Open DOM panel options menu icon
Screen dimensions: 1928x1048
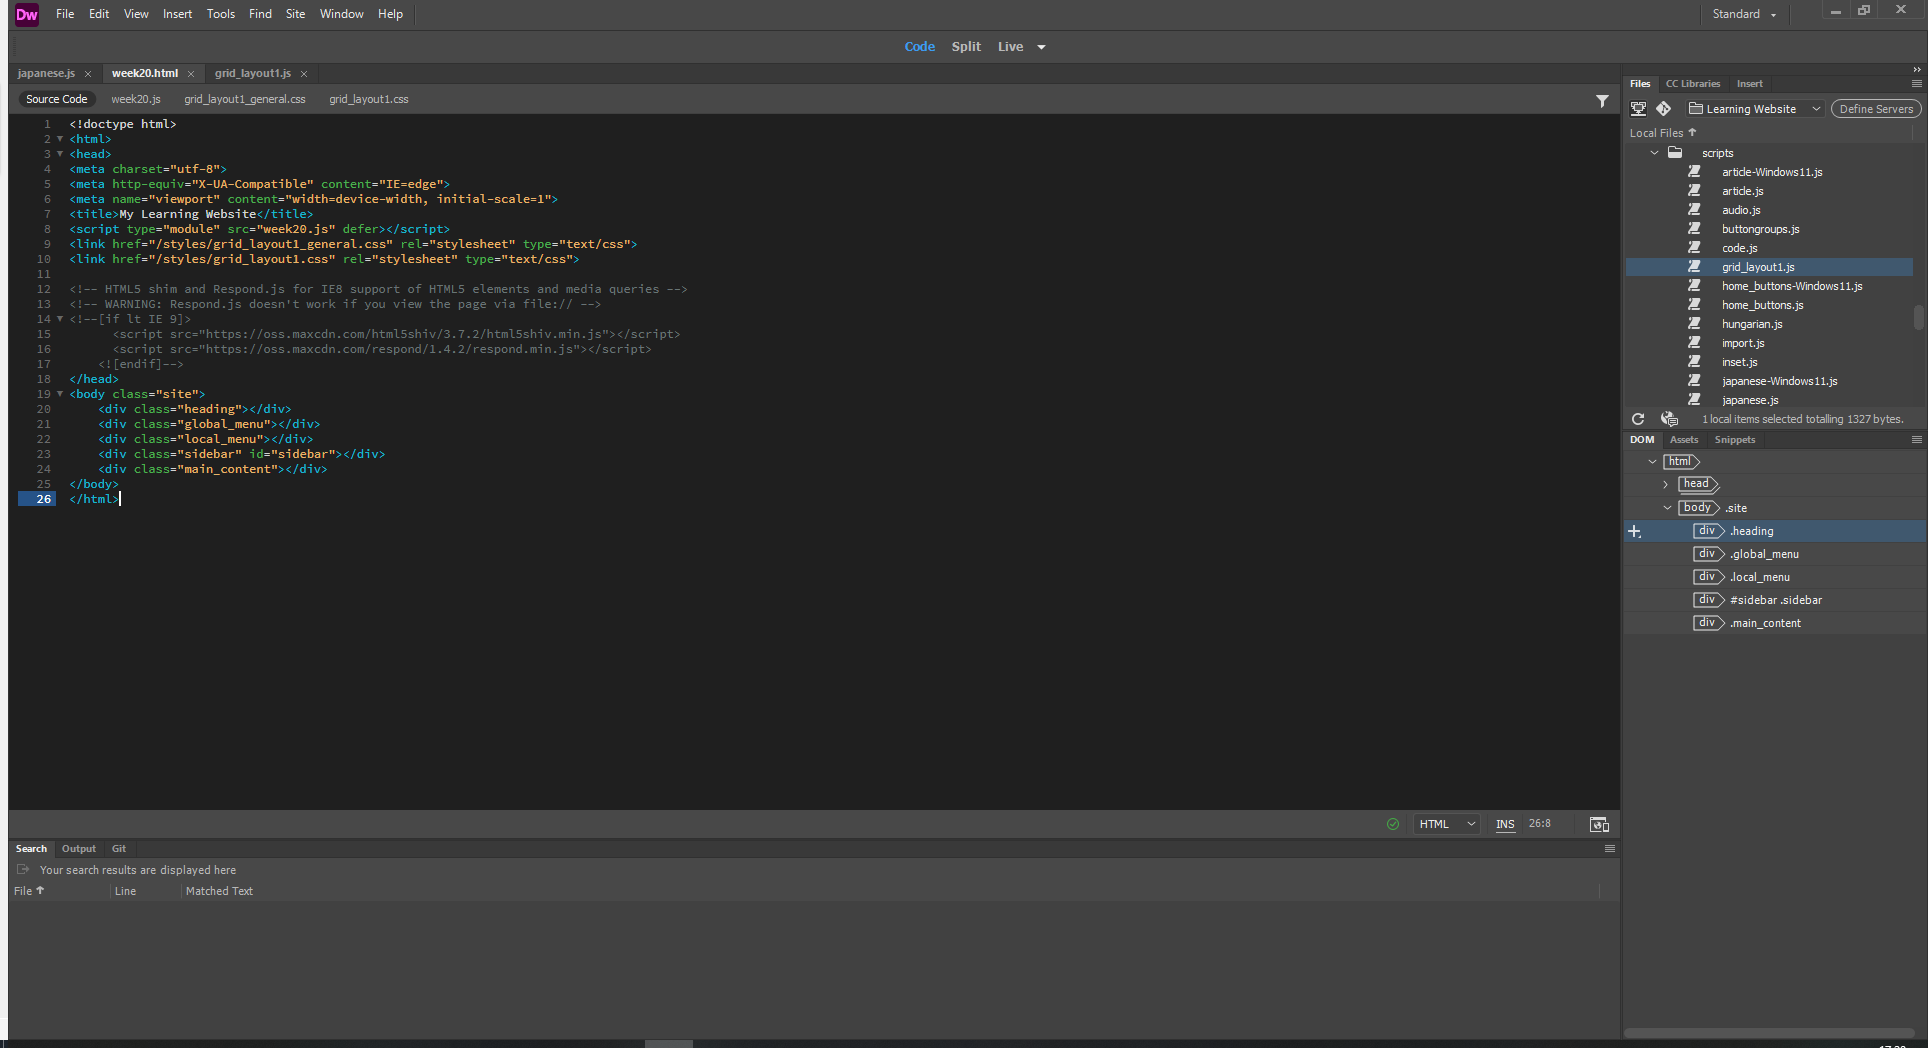1916,440
